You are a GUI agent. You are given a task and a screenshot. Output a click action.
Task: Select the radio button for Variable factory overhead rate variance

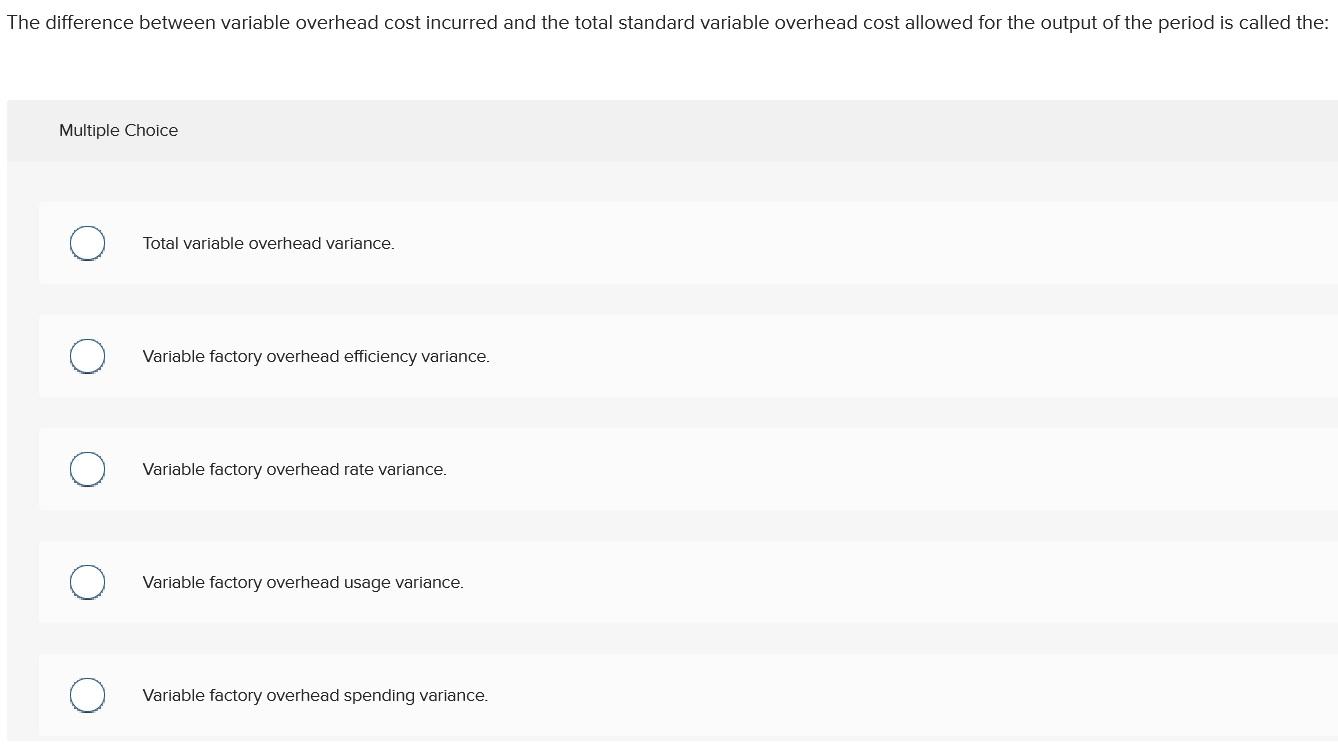click(x=87, y=469)
